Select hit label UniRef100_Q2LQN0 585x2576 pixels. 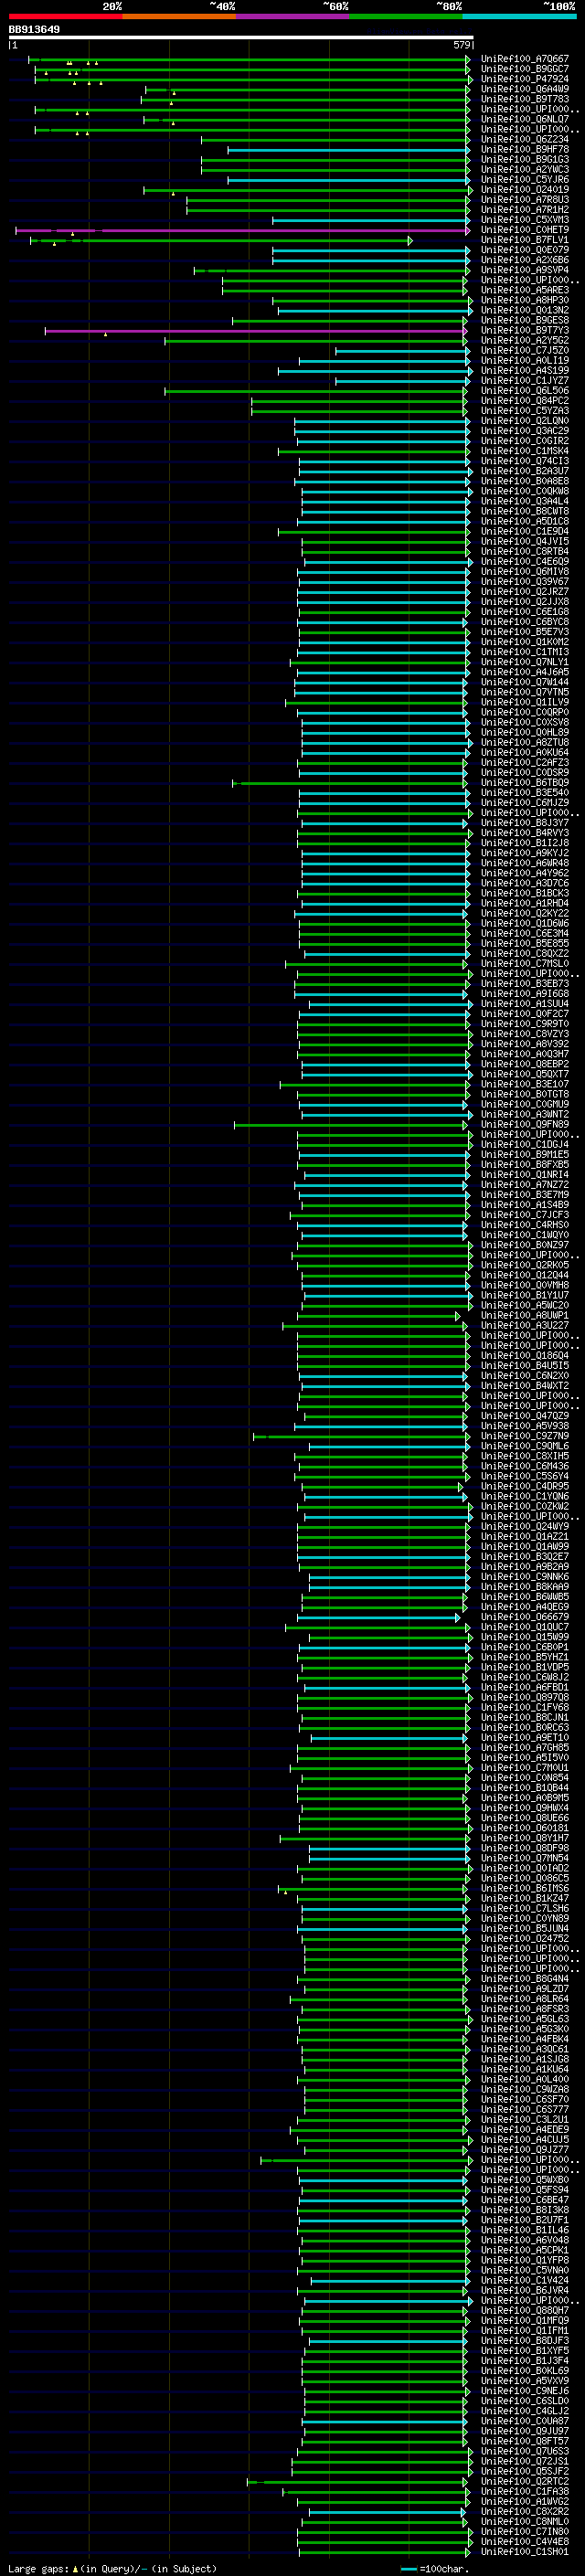525,421
